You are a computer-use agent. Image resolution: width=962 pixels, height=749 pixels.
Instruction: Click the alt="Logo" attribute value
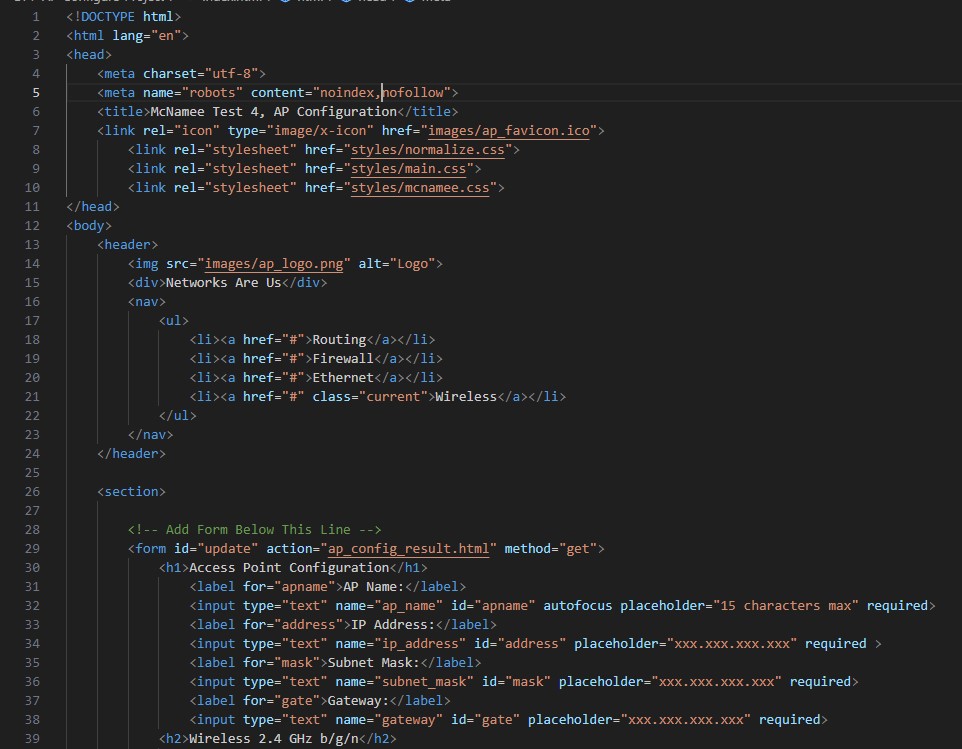pyautogui.click(x=412, y=264)
